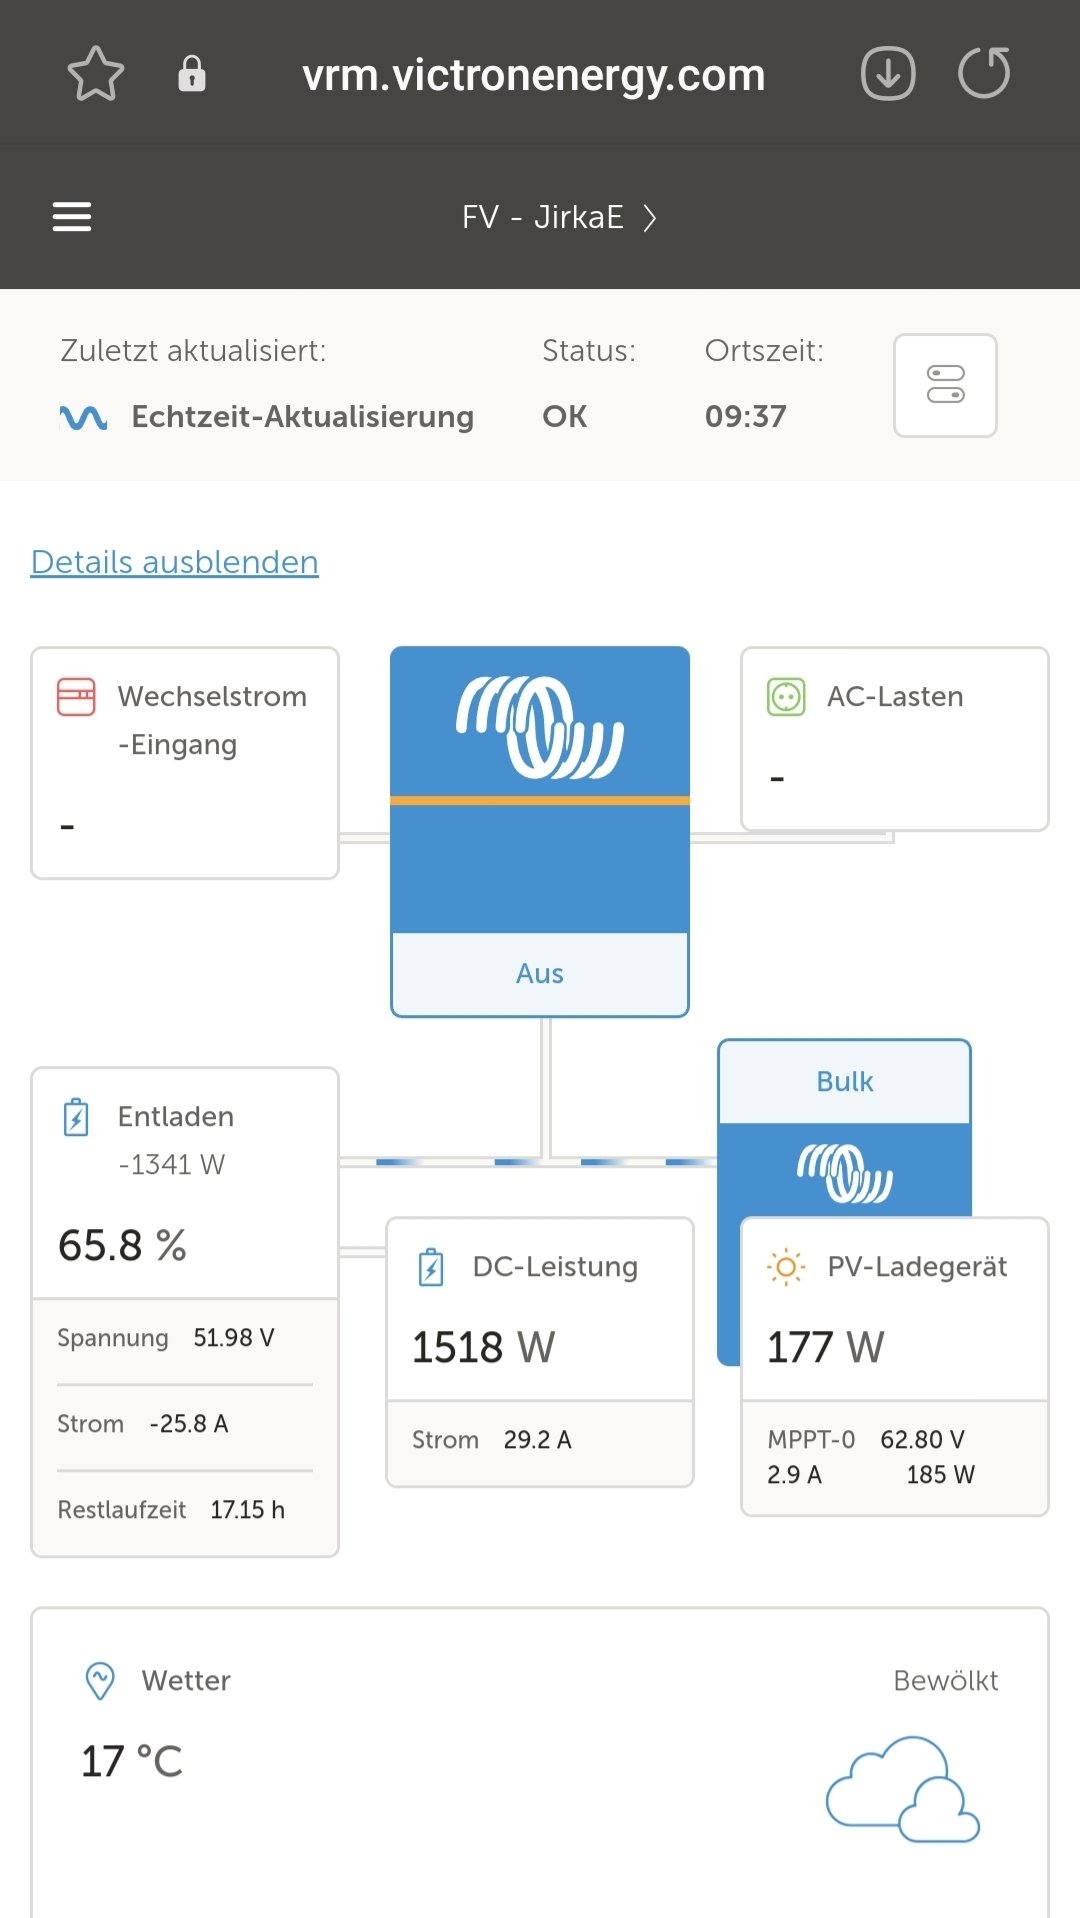Click the DC-Leistung battery icon
The image size is (1080, 1918).
click(x=431, y=1267)
